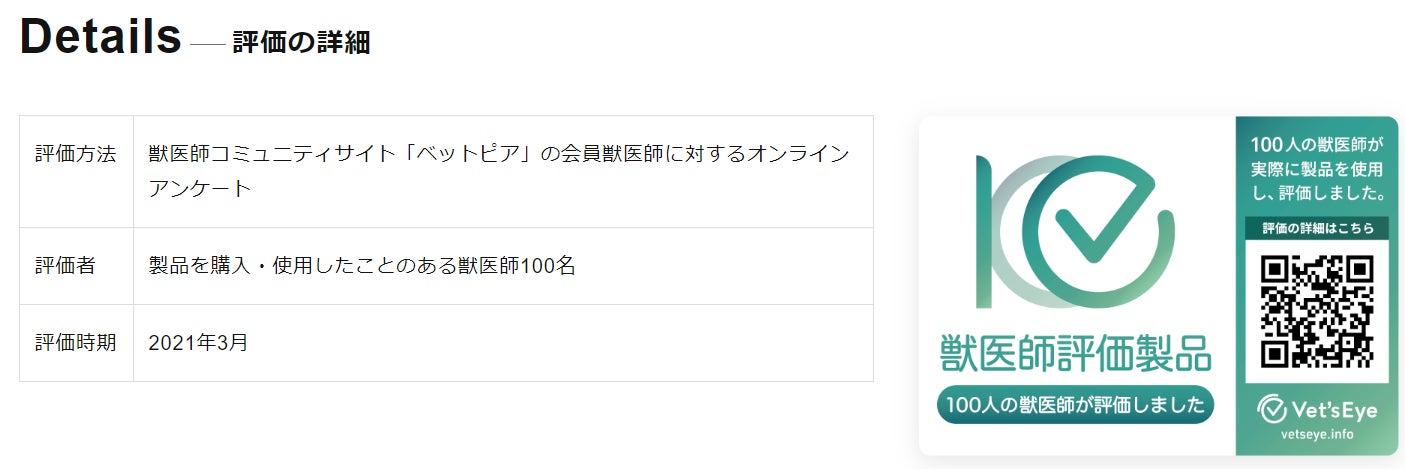Select the 評価者 row header cell
Screen dimensions: 1405x469
click(76, 266)
